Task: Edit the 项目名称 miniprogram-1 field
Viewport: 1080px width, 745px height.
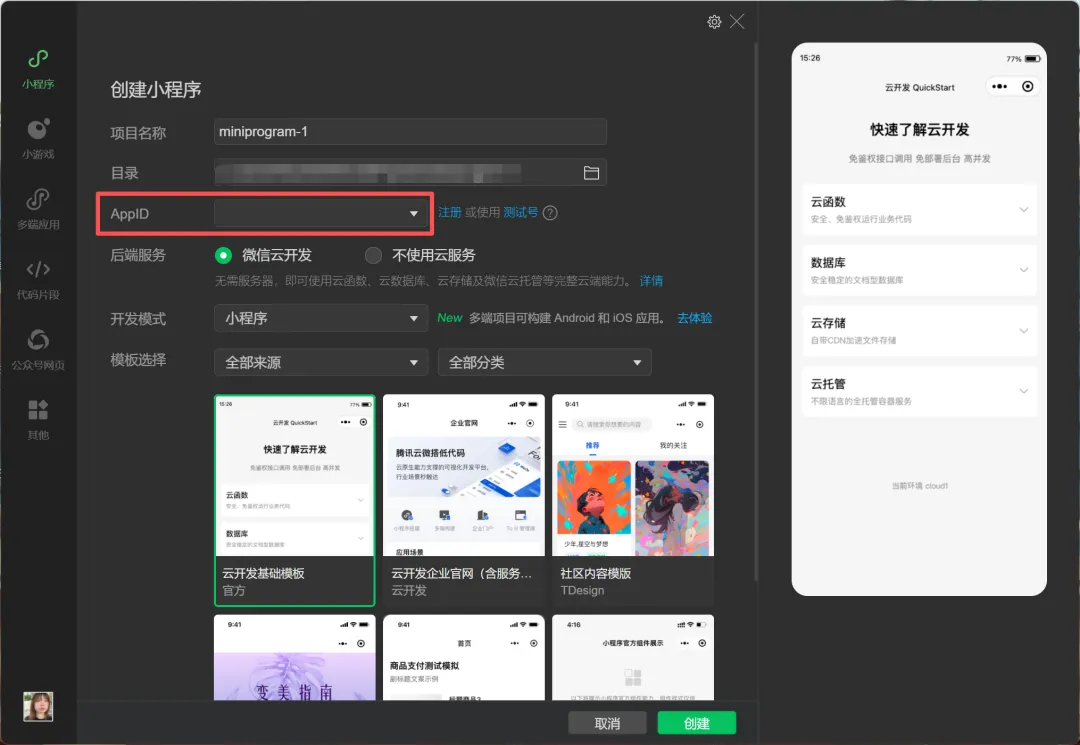Action: [410, 132]
